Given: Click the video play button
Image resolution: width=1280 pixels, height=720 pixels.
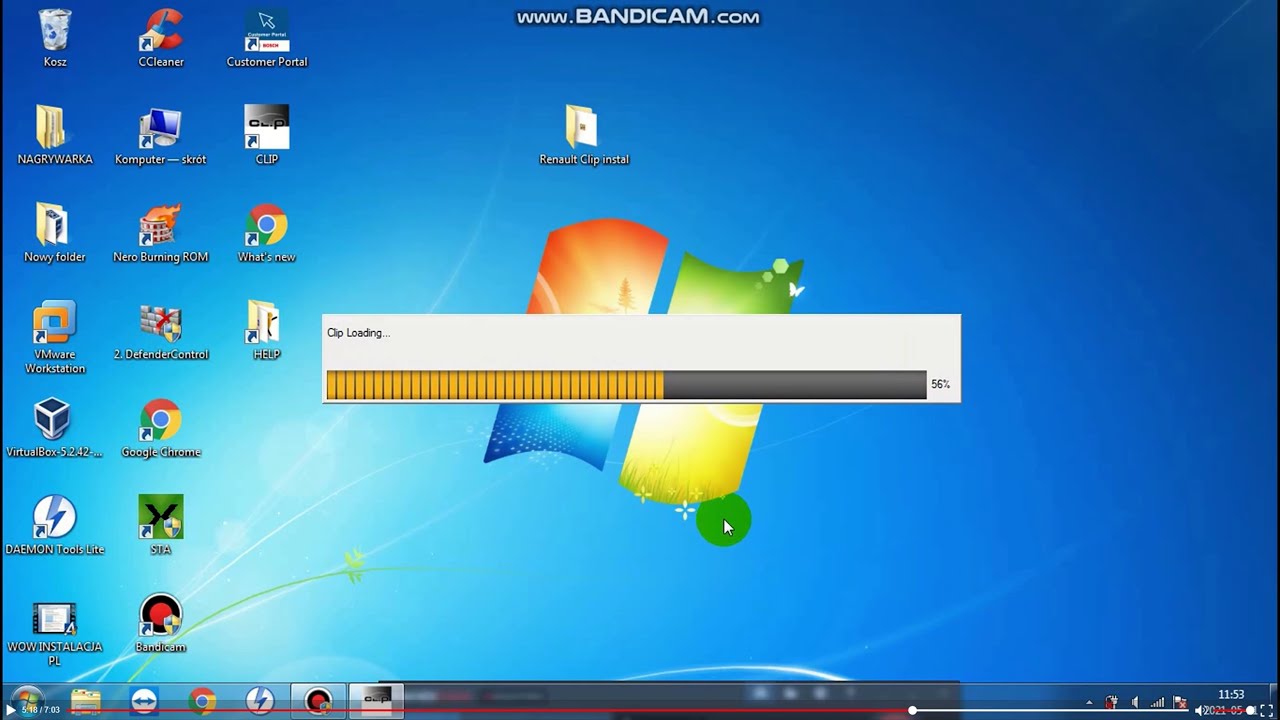Looking at the screenshot, I should [x=12, y=710].
